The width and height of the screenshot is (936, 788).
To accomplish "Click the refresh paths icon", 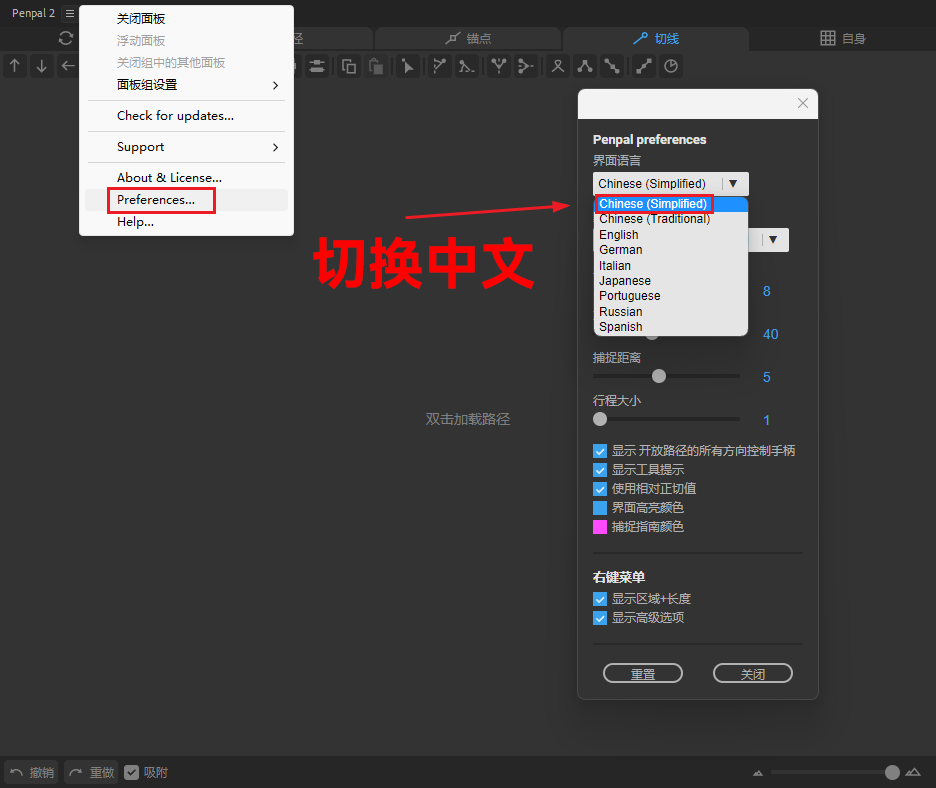I will click(66, 38).
